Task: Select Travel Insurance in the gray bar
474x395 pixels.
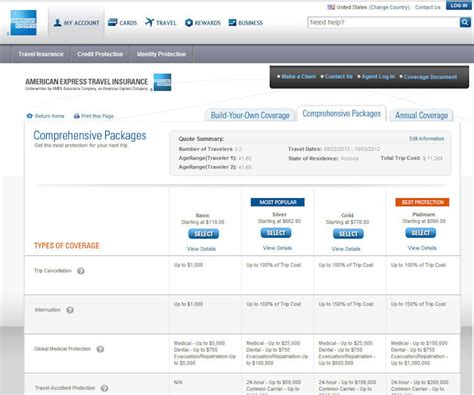Action: tap(41, 54)
